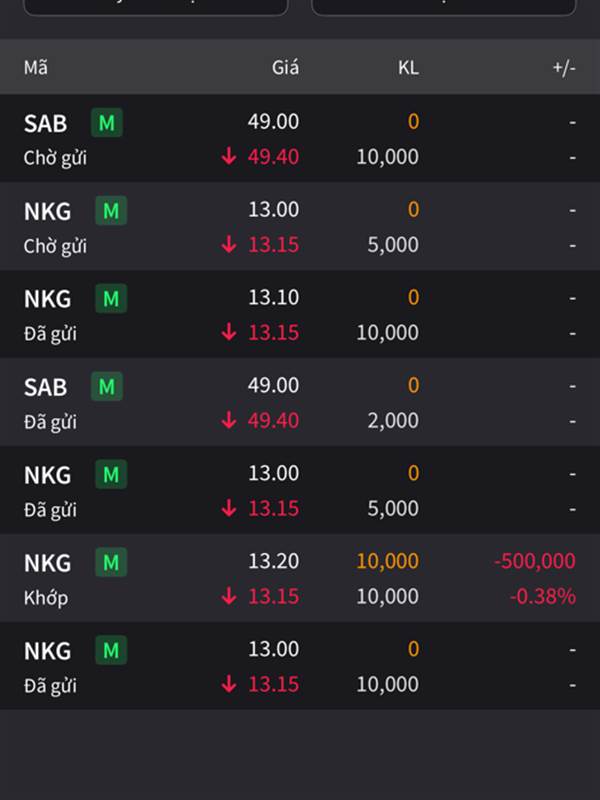Open the matched NKG Khớp order at 13.20
Screen dimensions: 600x800
coord(300,578)
